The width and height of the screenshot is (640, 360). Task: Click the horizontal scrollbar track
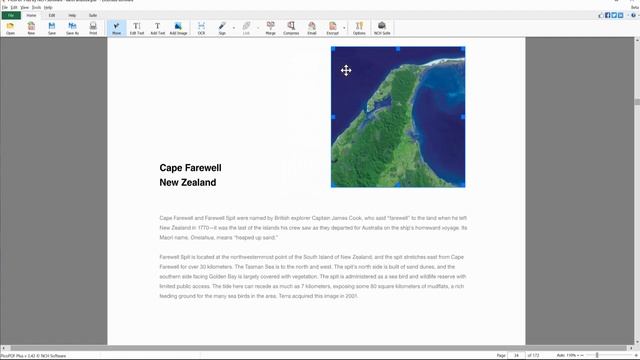tap(318, 348)
